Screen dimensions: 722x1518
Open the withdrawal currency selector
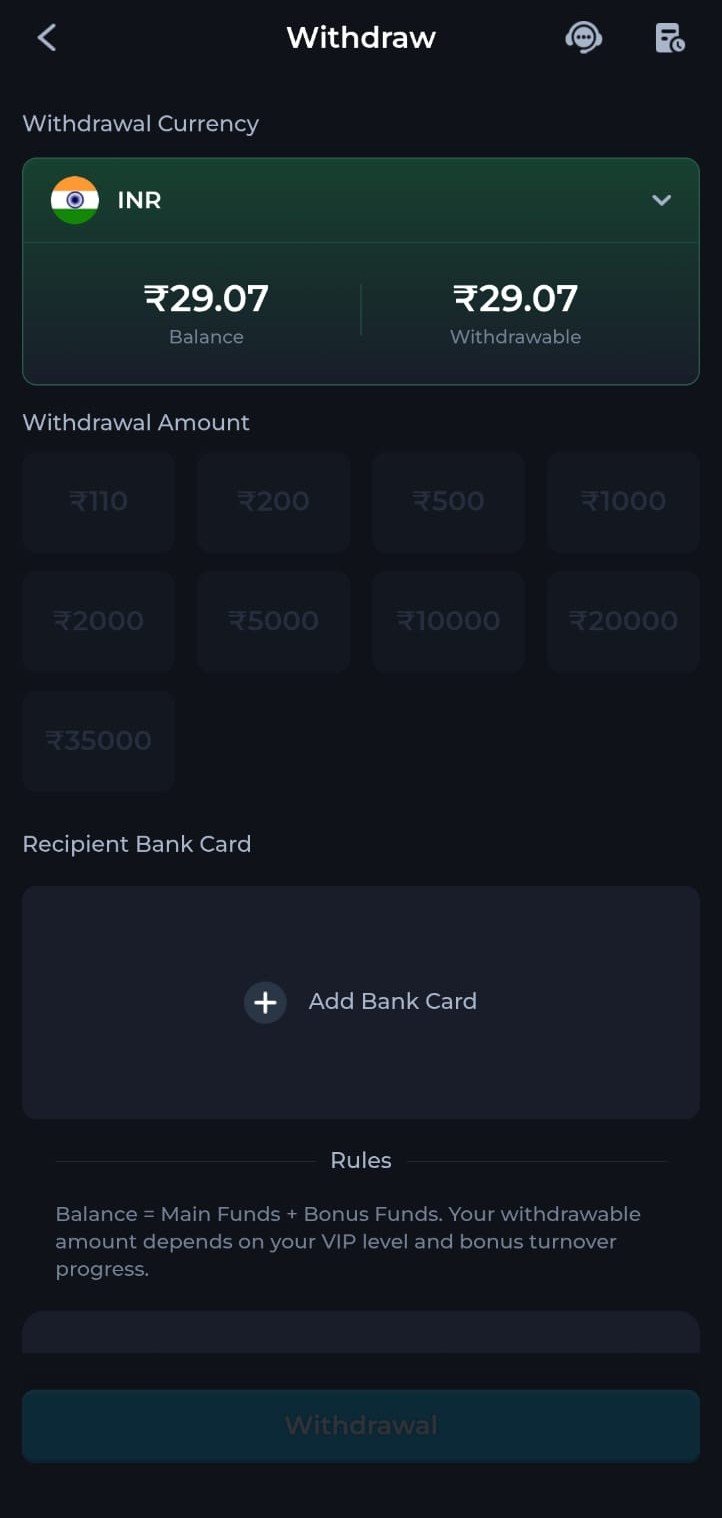[360, 200]
